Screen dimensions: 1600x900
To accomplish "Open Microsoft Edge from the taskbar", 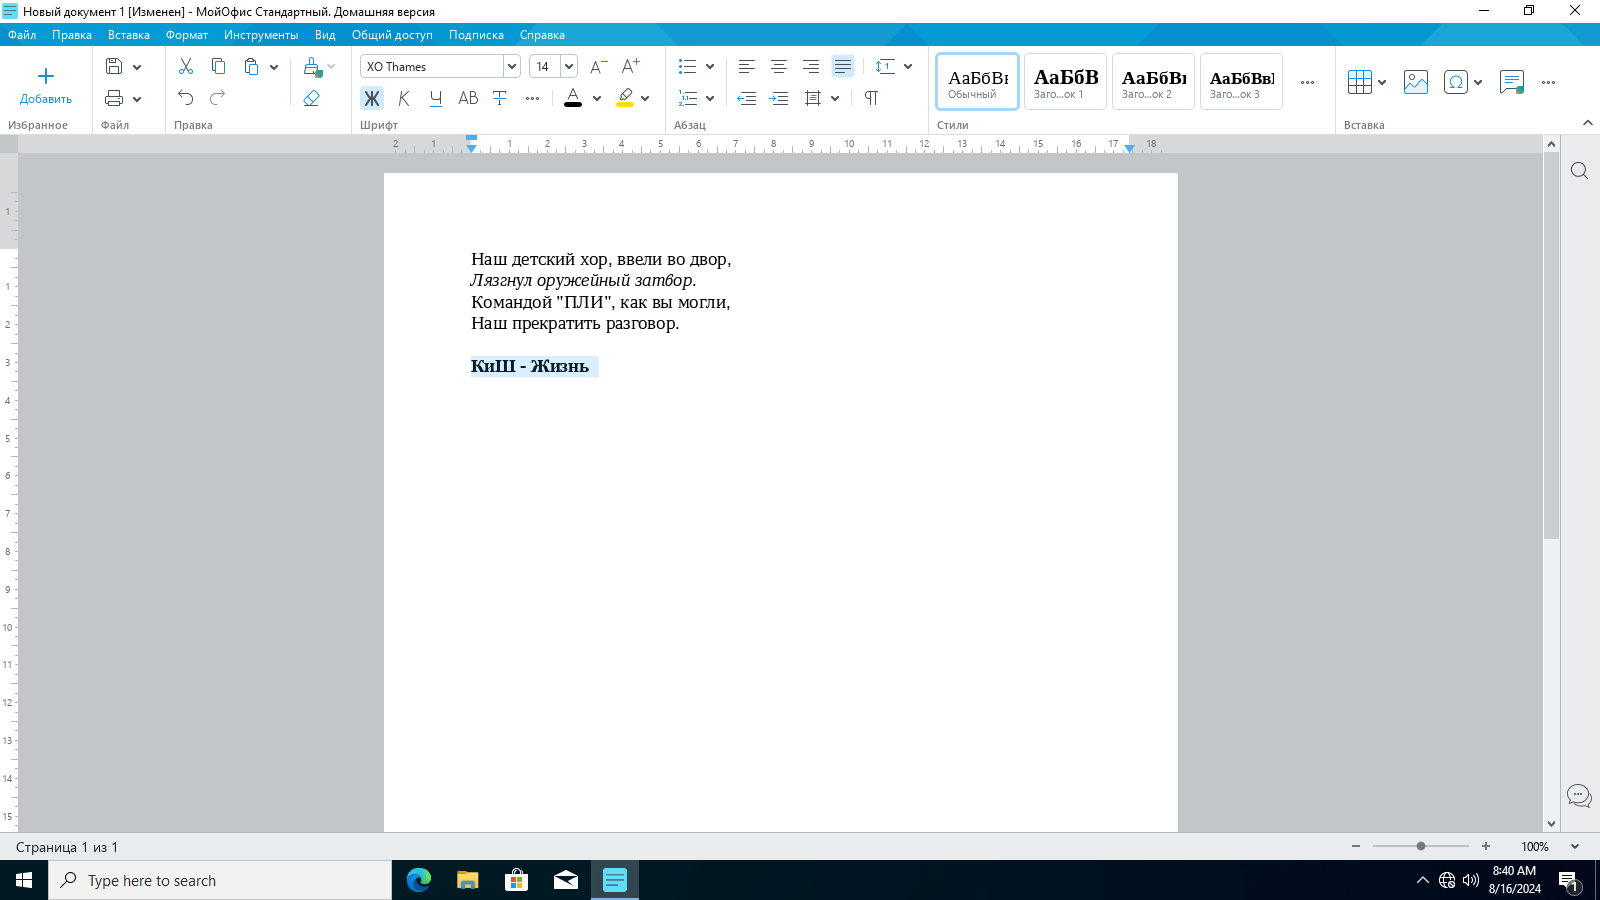I will click(418, 880).
